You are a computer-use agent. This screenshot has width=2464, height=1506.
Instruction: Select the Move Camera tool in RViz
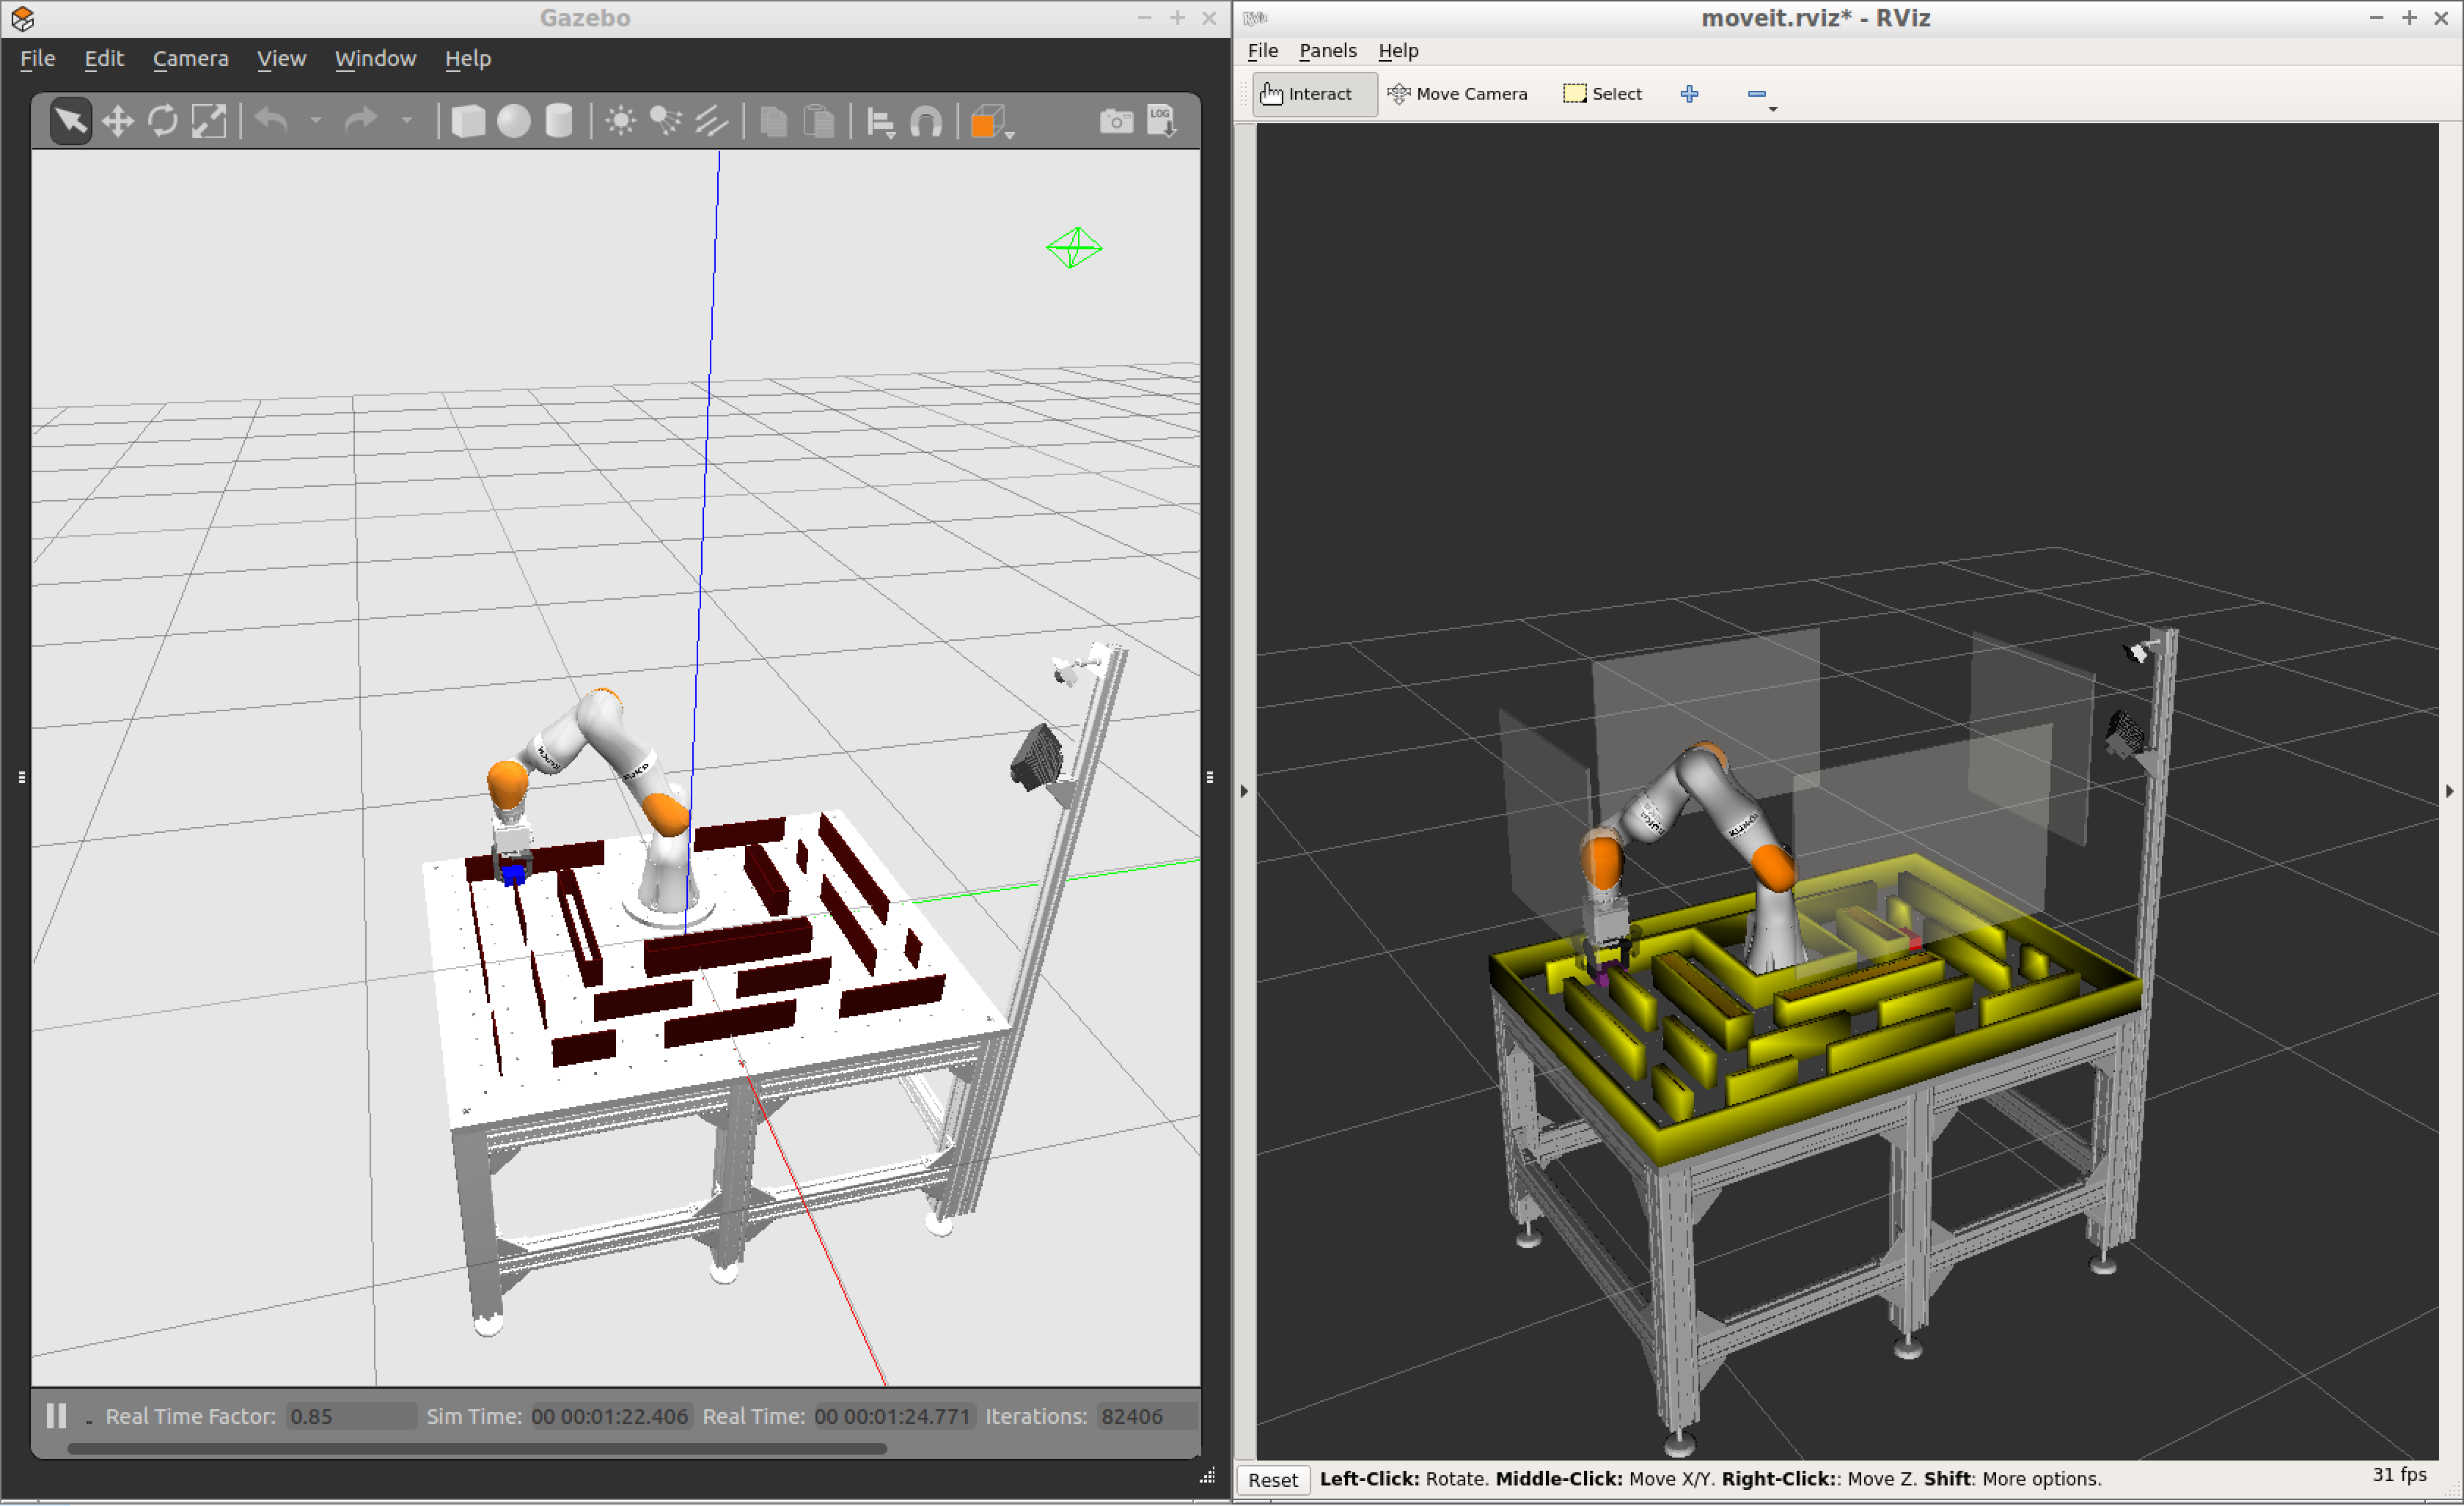coord(1458,93)
